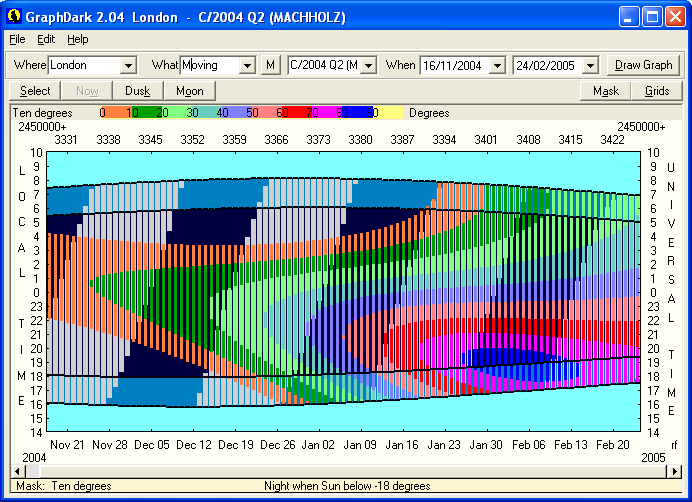Open the Help menu
The width and height of the screenshot is (692, 502).
click(x=78, y=39)
